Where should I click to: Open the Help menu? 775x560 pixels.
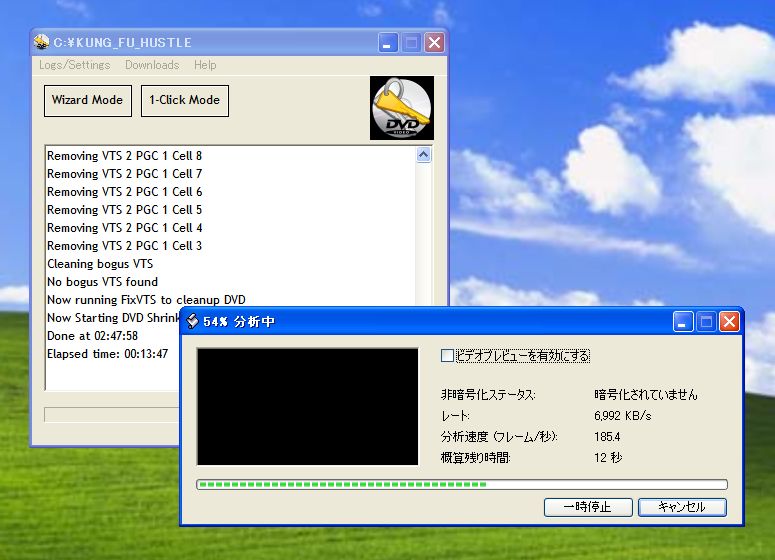point(205,65)
